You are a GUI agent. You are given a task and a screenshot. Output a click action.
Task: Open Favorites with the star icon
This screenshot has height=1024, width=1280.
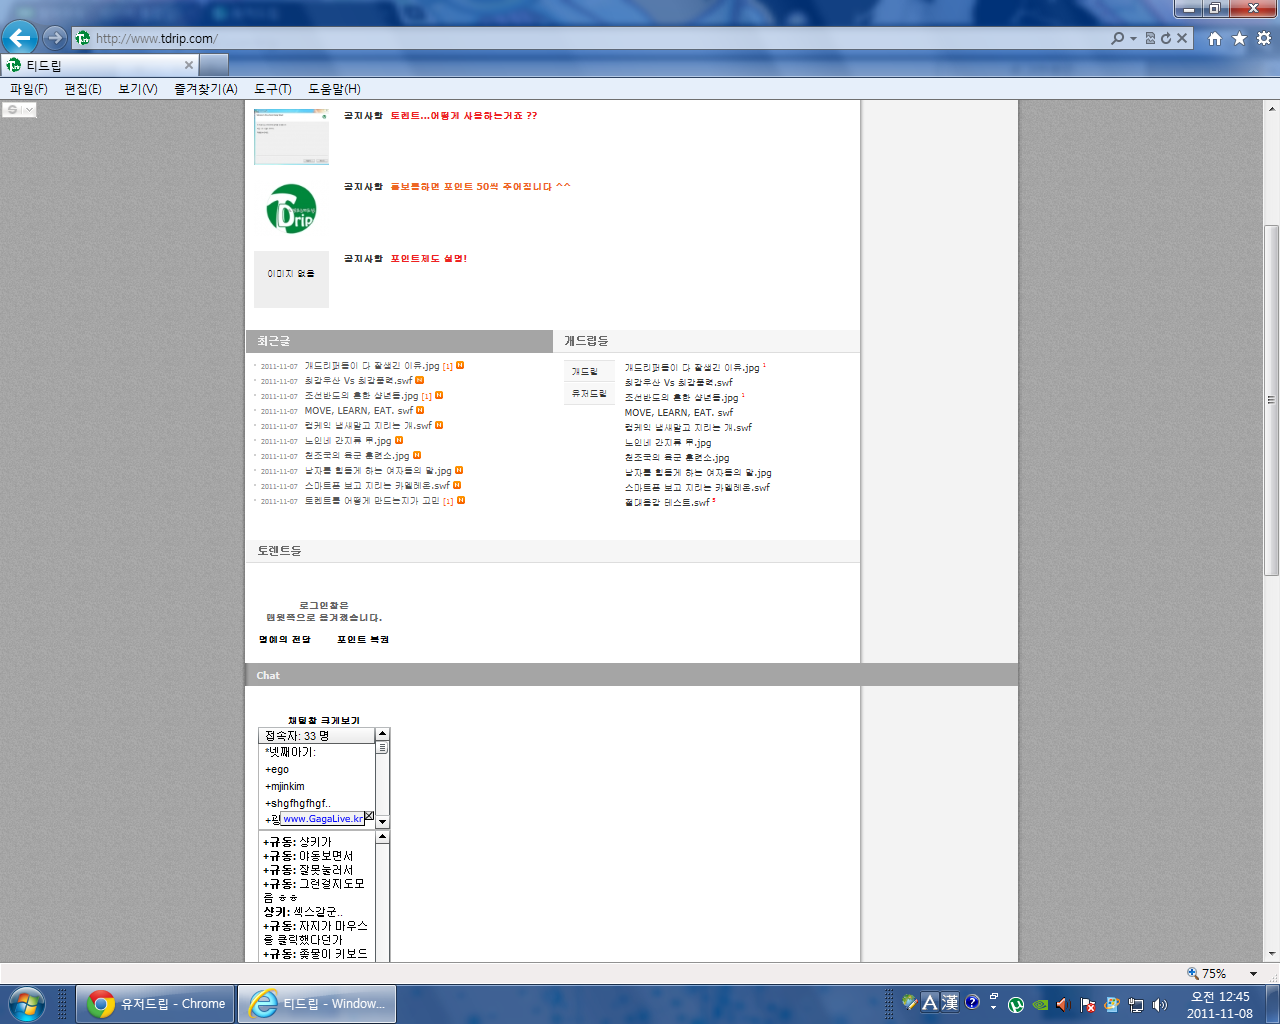(1239, 38)
